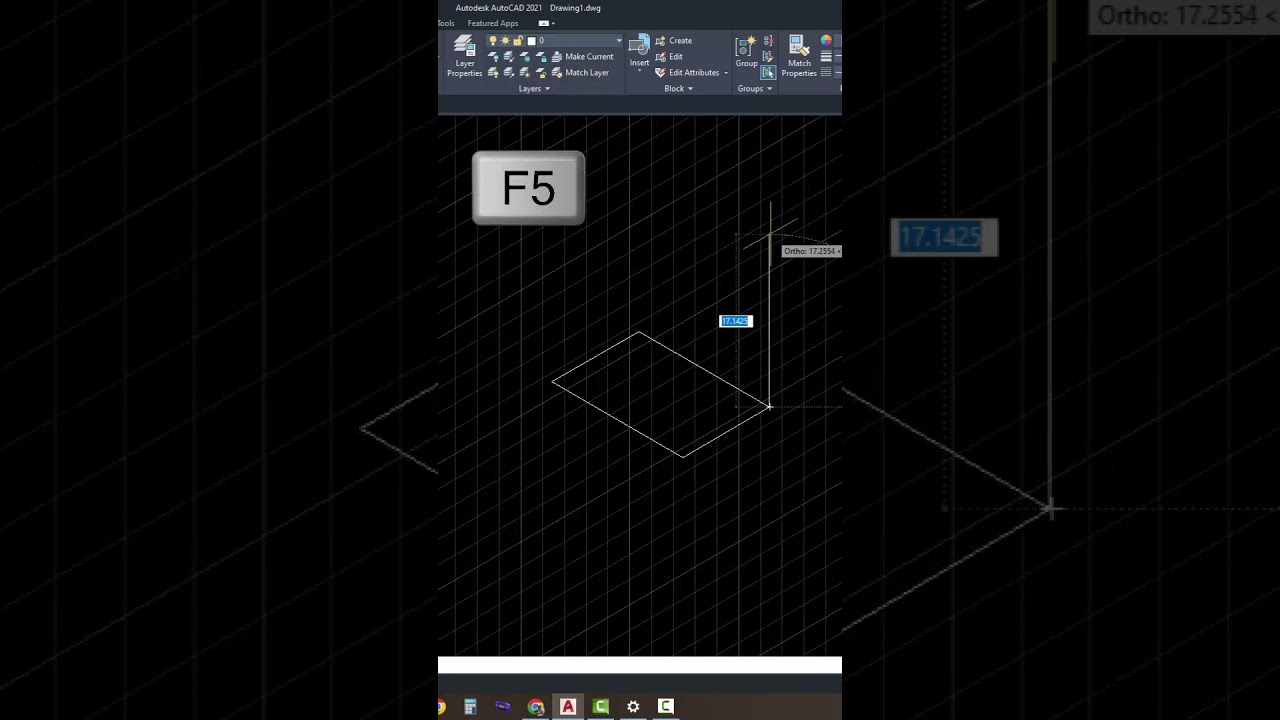This screenshot has height=720, width=1280.
Task: Click layer 0 white color swatch
Action: pos(531,41)
